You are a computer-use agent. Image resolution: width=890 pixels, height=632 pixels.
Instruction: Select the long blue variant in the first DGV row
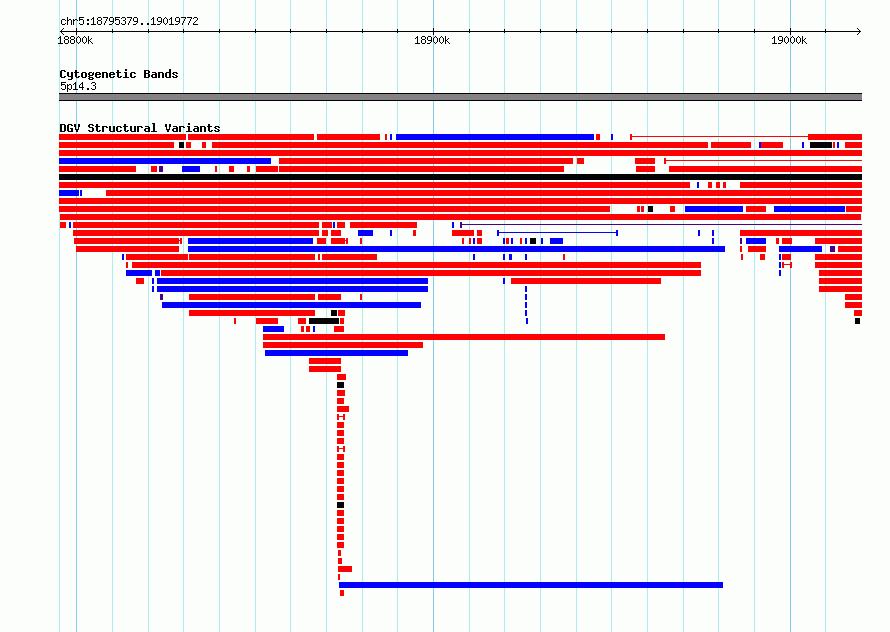coord(495,137)
